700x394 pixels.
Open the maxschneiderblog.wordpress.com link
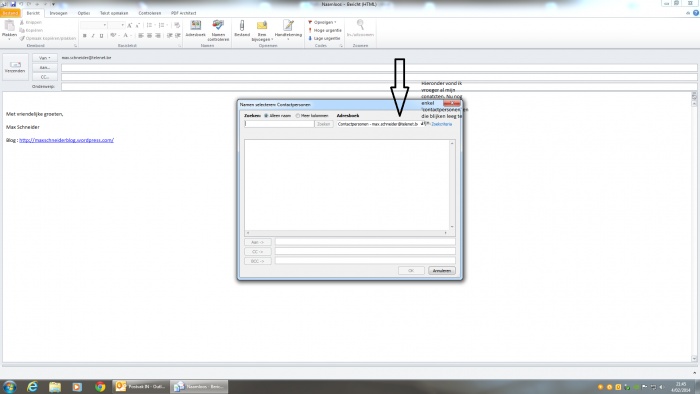point(66,140)
